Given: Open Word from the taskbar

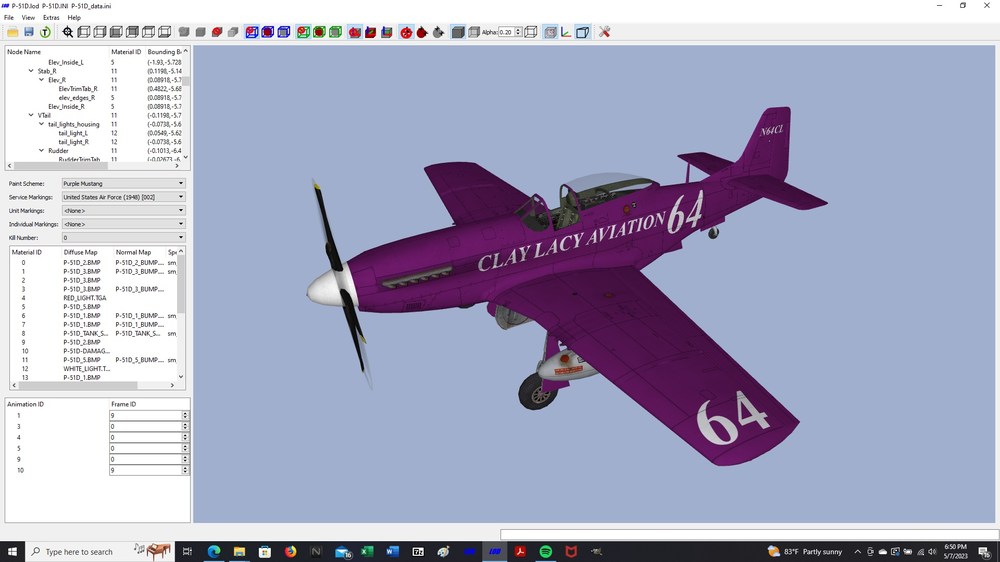Looking at the screenshot, I should 392,551.
